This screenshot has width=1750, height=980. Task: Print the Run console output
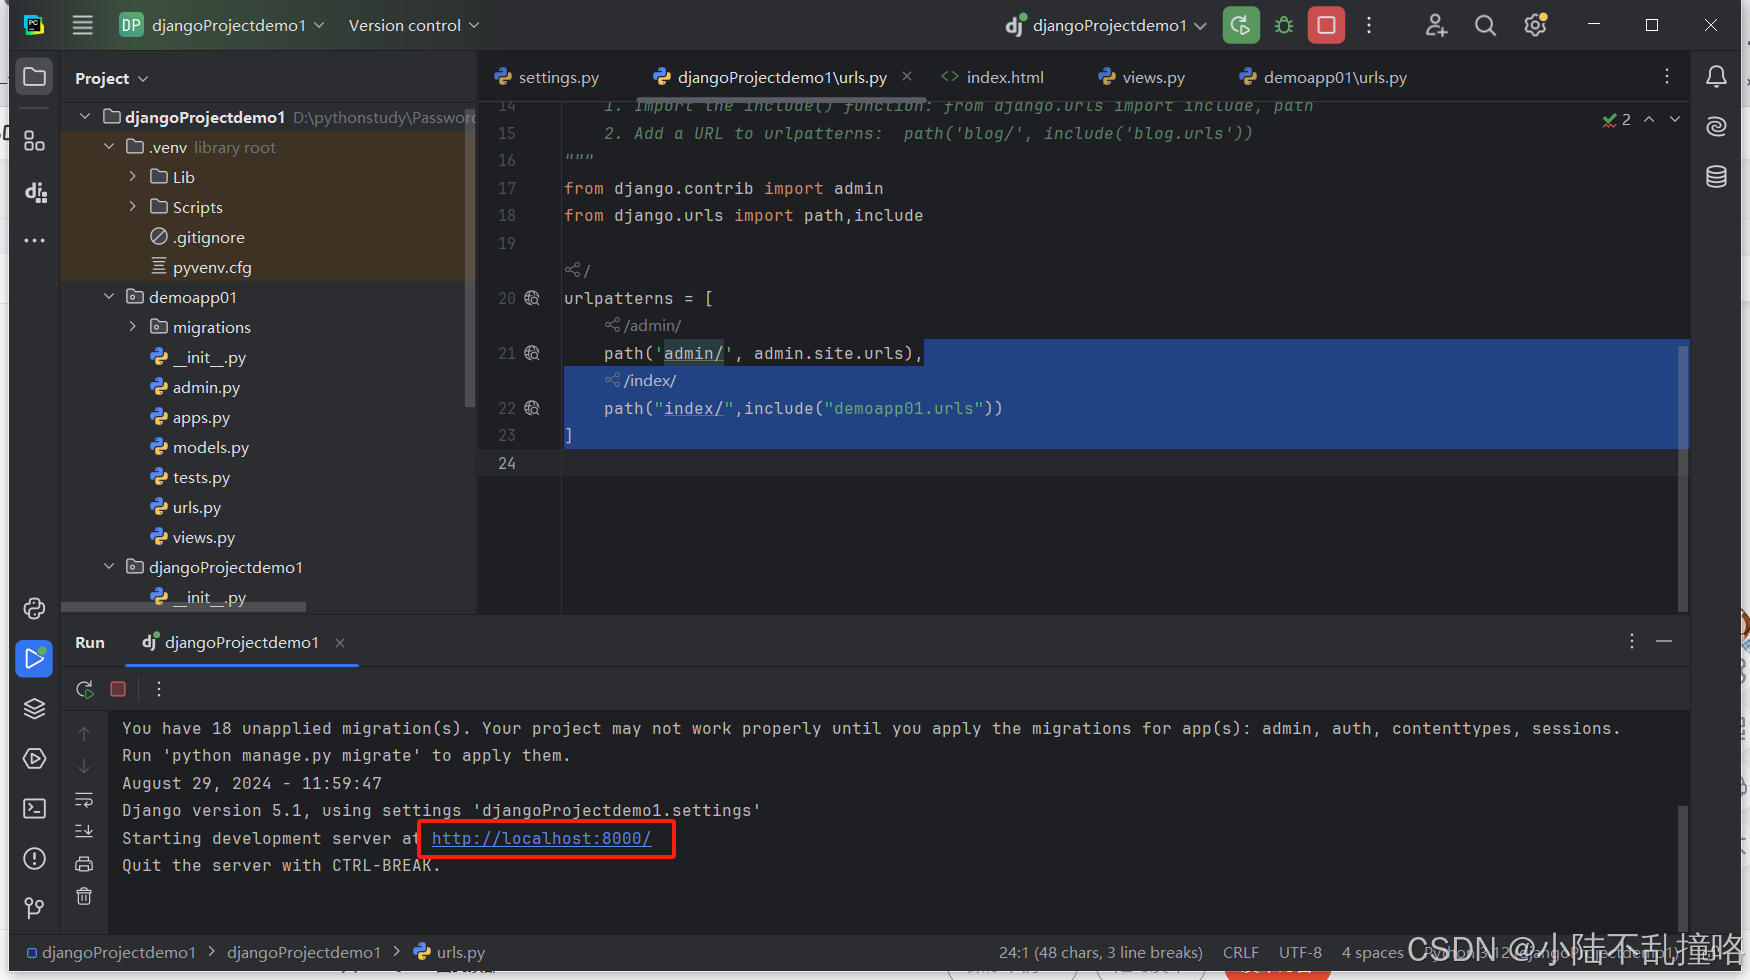[84, 864]
